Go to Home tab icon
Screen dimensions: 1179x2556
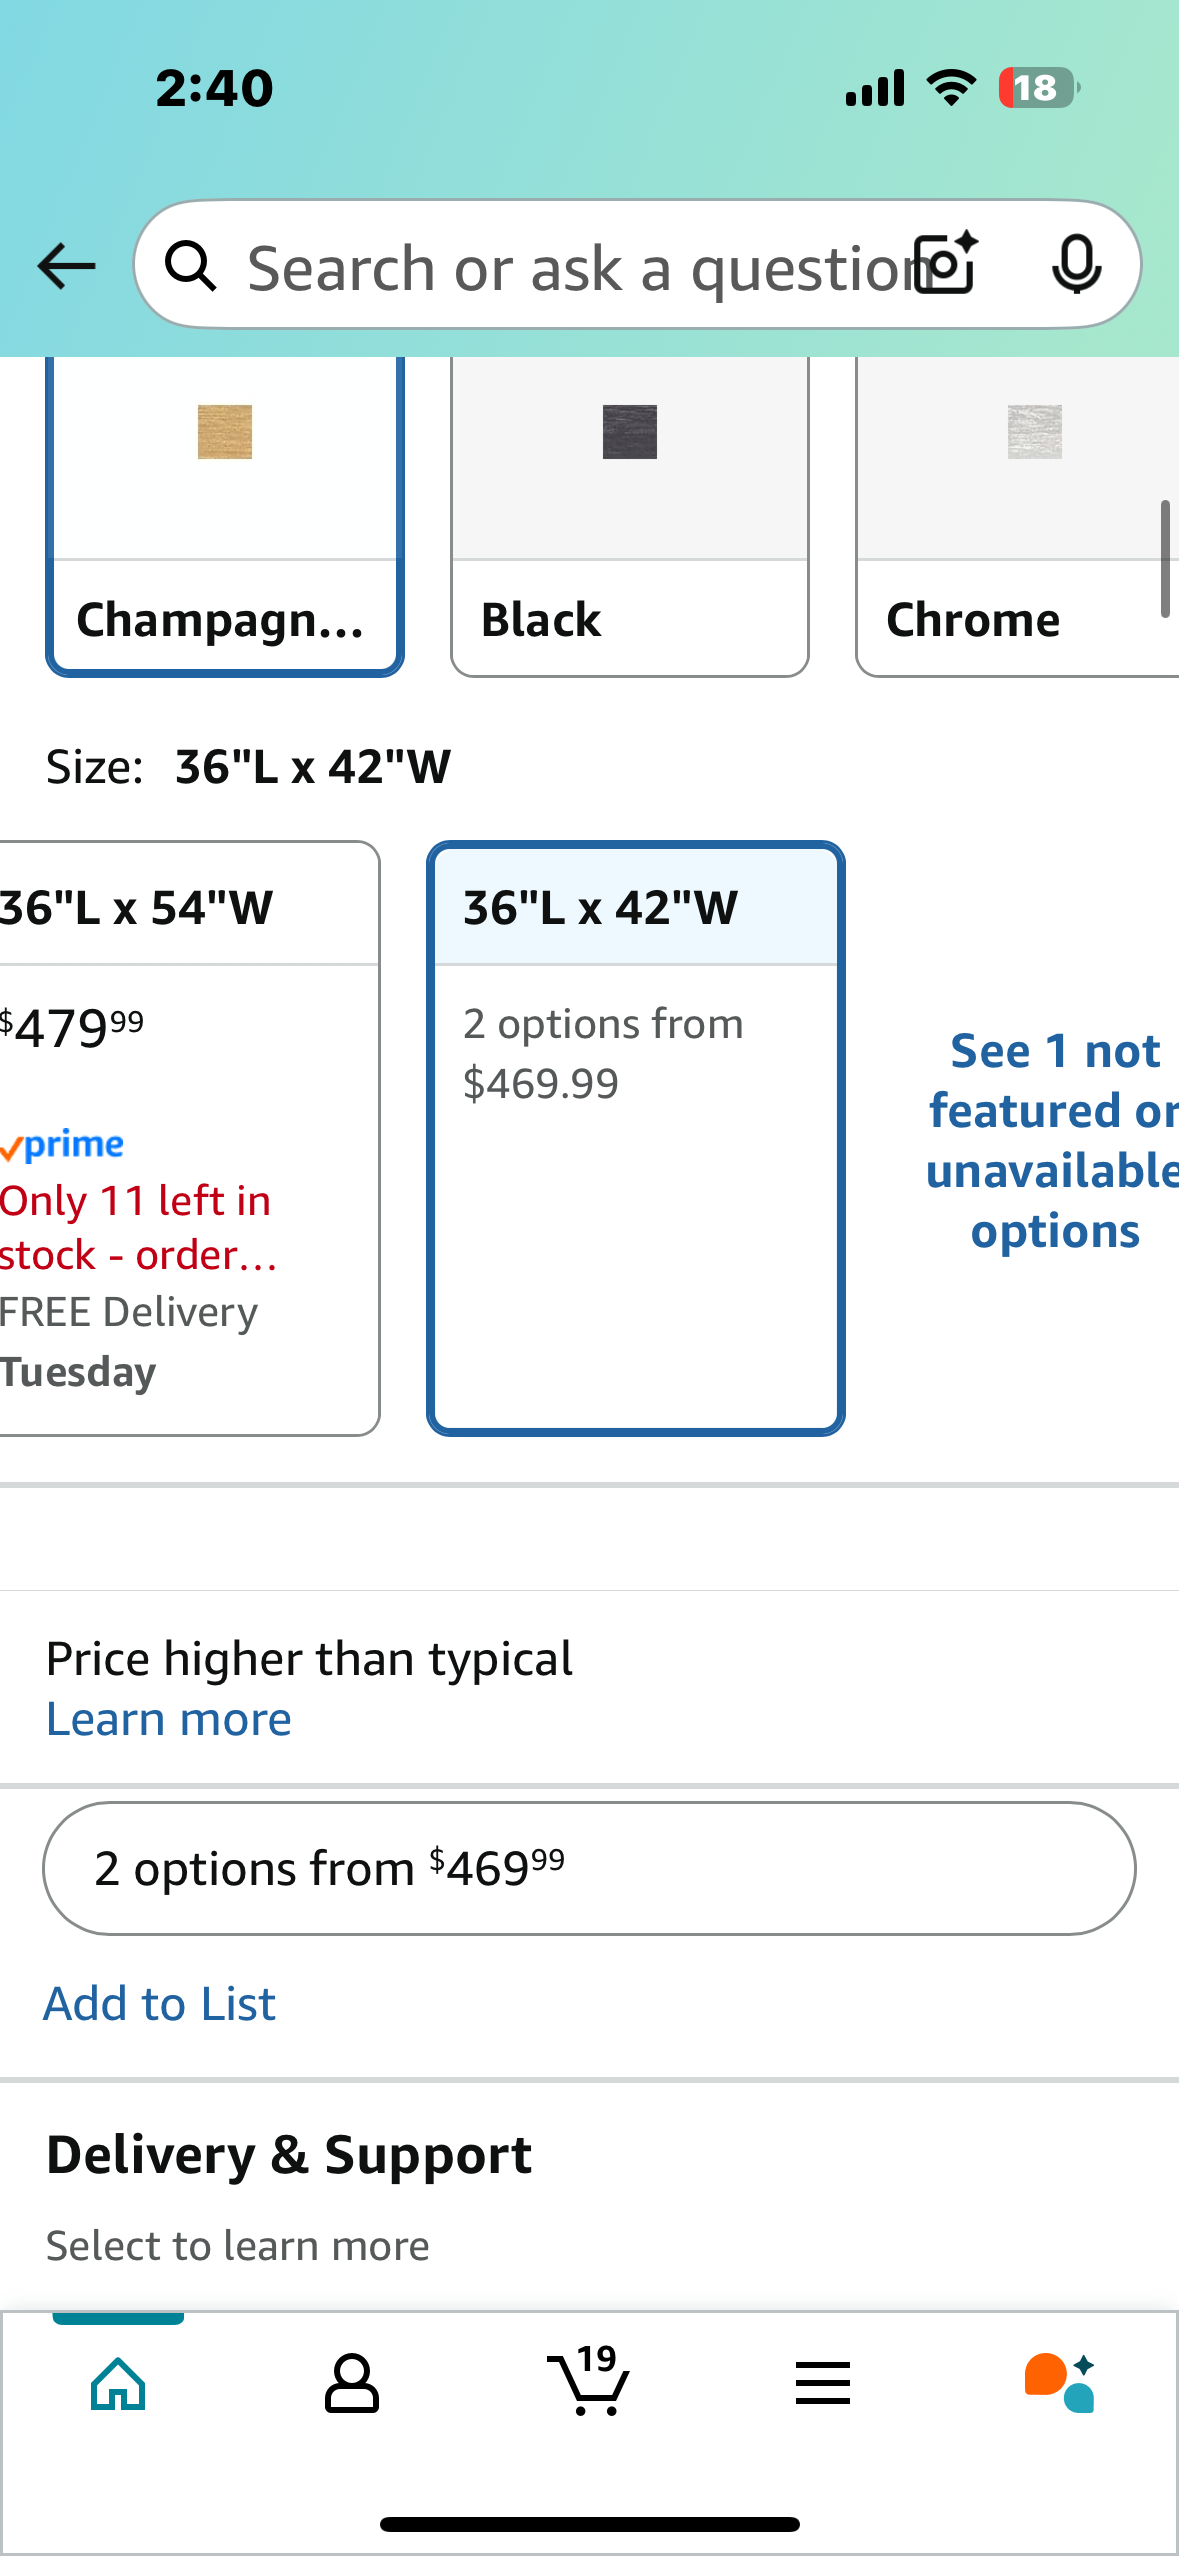coord(118,2384)
